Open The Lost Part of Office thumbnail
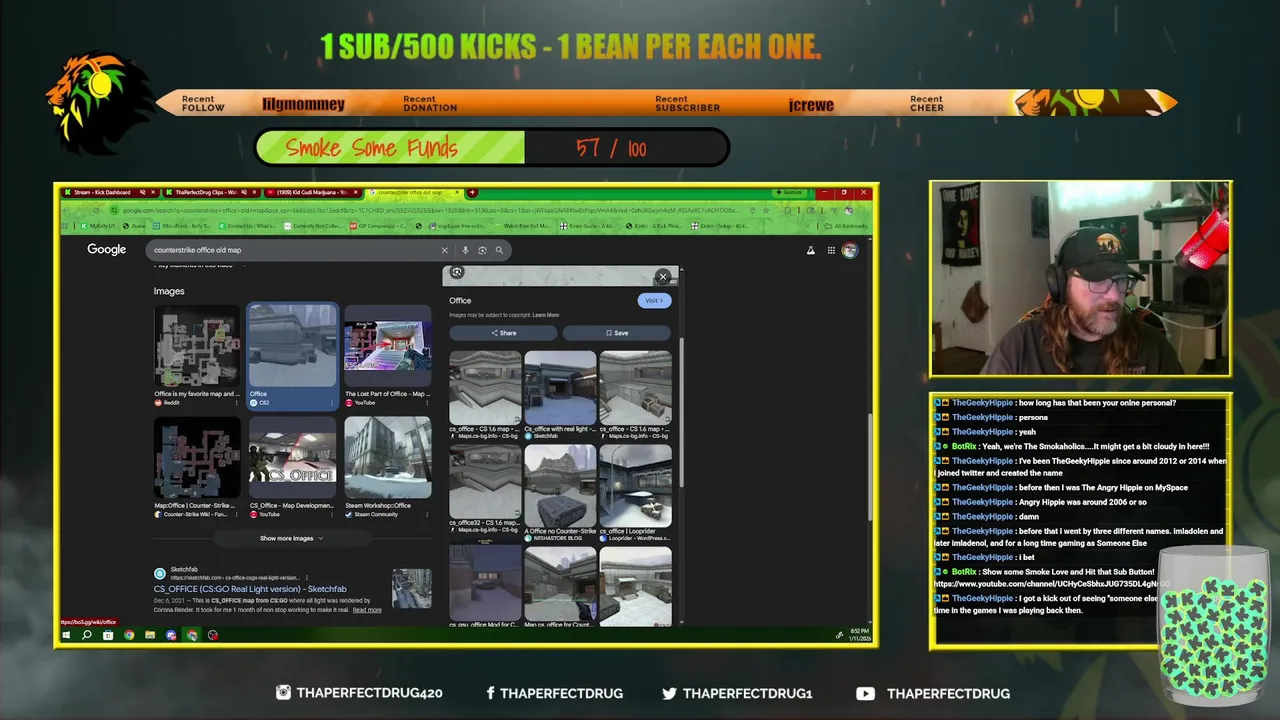This screenshot has height=720, width=1280. [388, 347]
